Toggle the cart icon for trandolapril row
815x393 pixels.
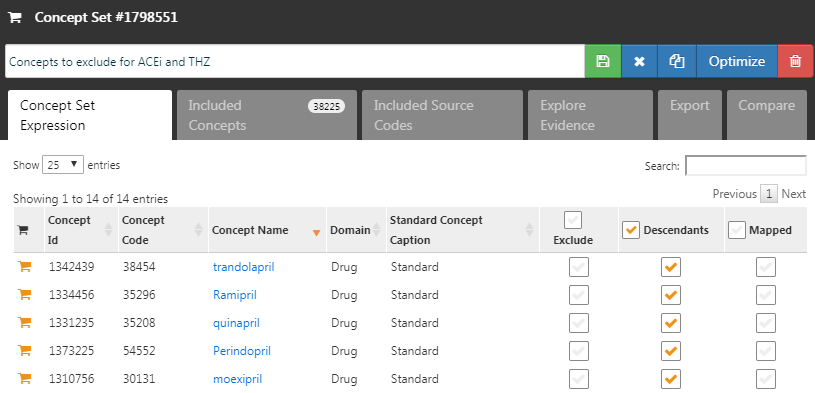tap(24, 267)
